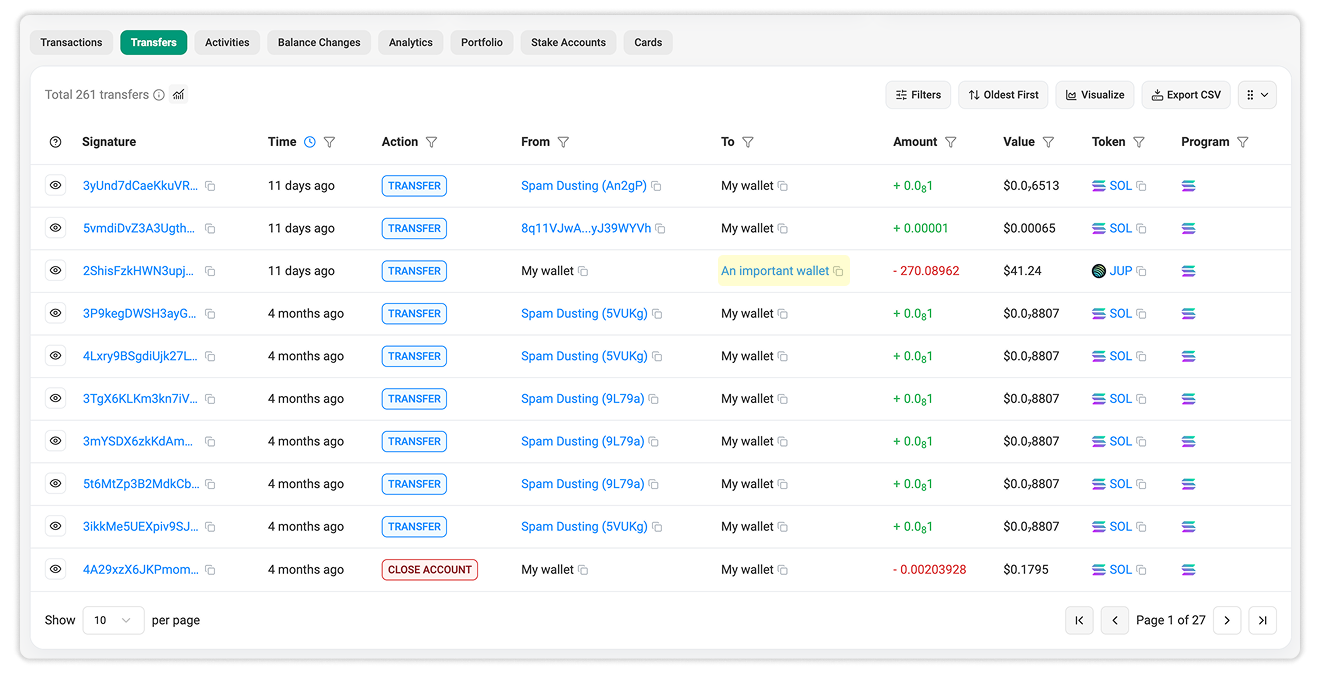Open the JUP token link
The width and height of the screenshot is (1320, 674).
tap(1121, 270)
